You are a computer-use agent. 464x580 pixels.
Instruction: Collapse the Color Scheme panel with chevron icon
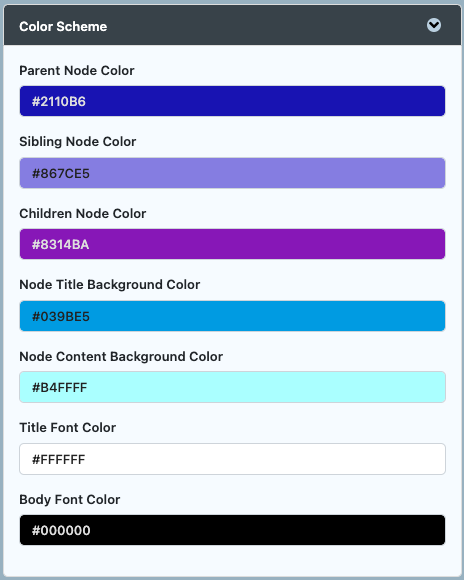pyautogui.click(x=434, y=26)
